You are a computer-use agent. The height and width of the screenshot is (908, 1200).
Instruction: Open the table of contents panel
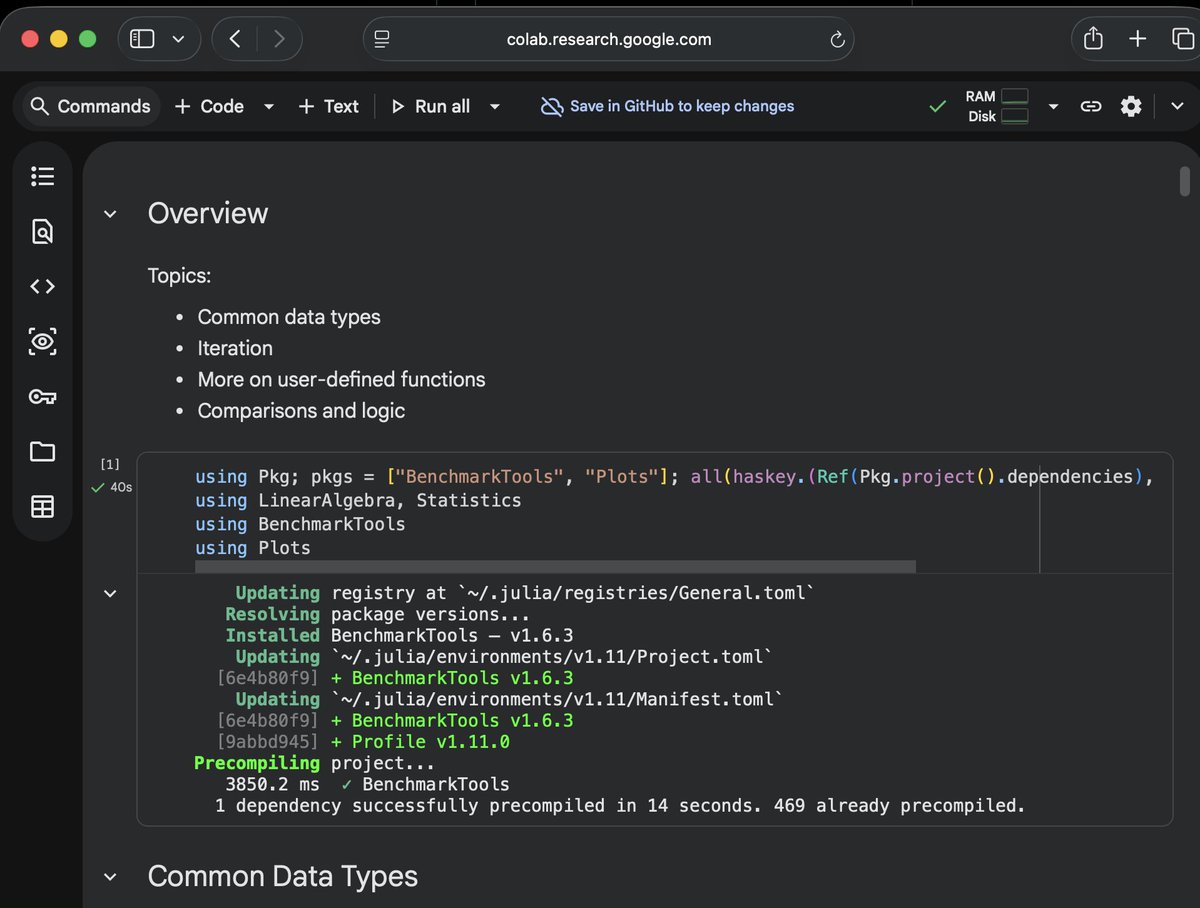click(42, 177)
